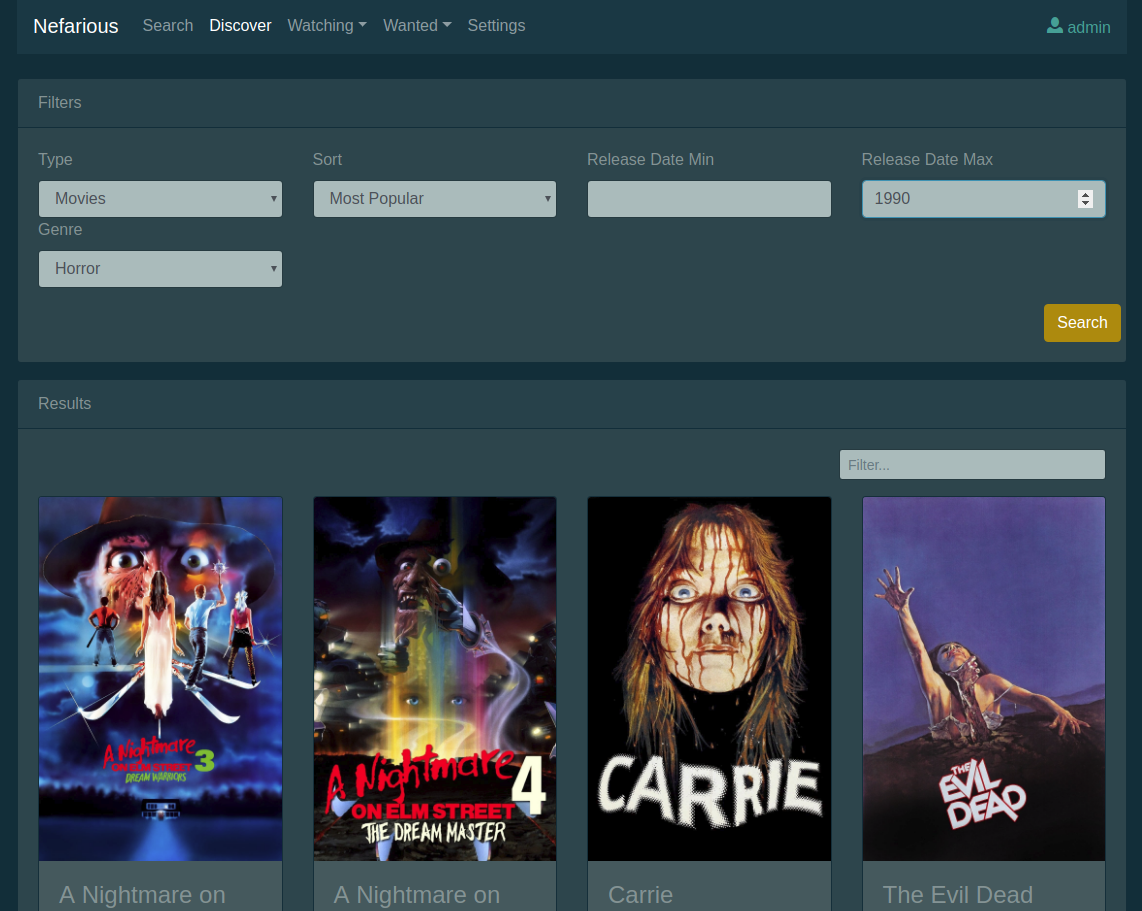Open The Evil Dead movie poster
1142x911 pixels.
[x=984, y=679]
